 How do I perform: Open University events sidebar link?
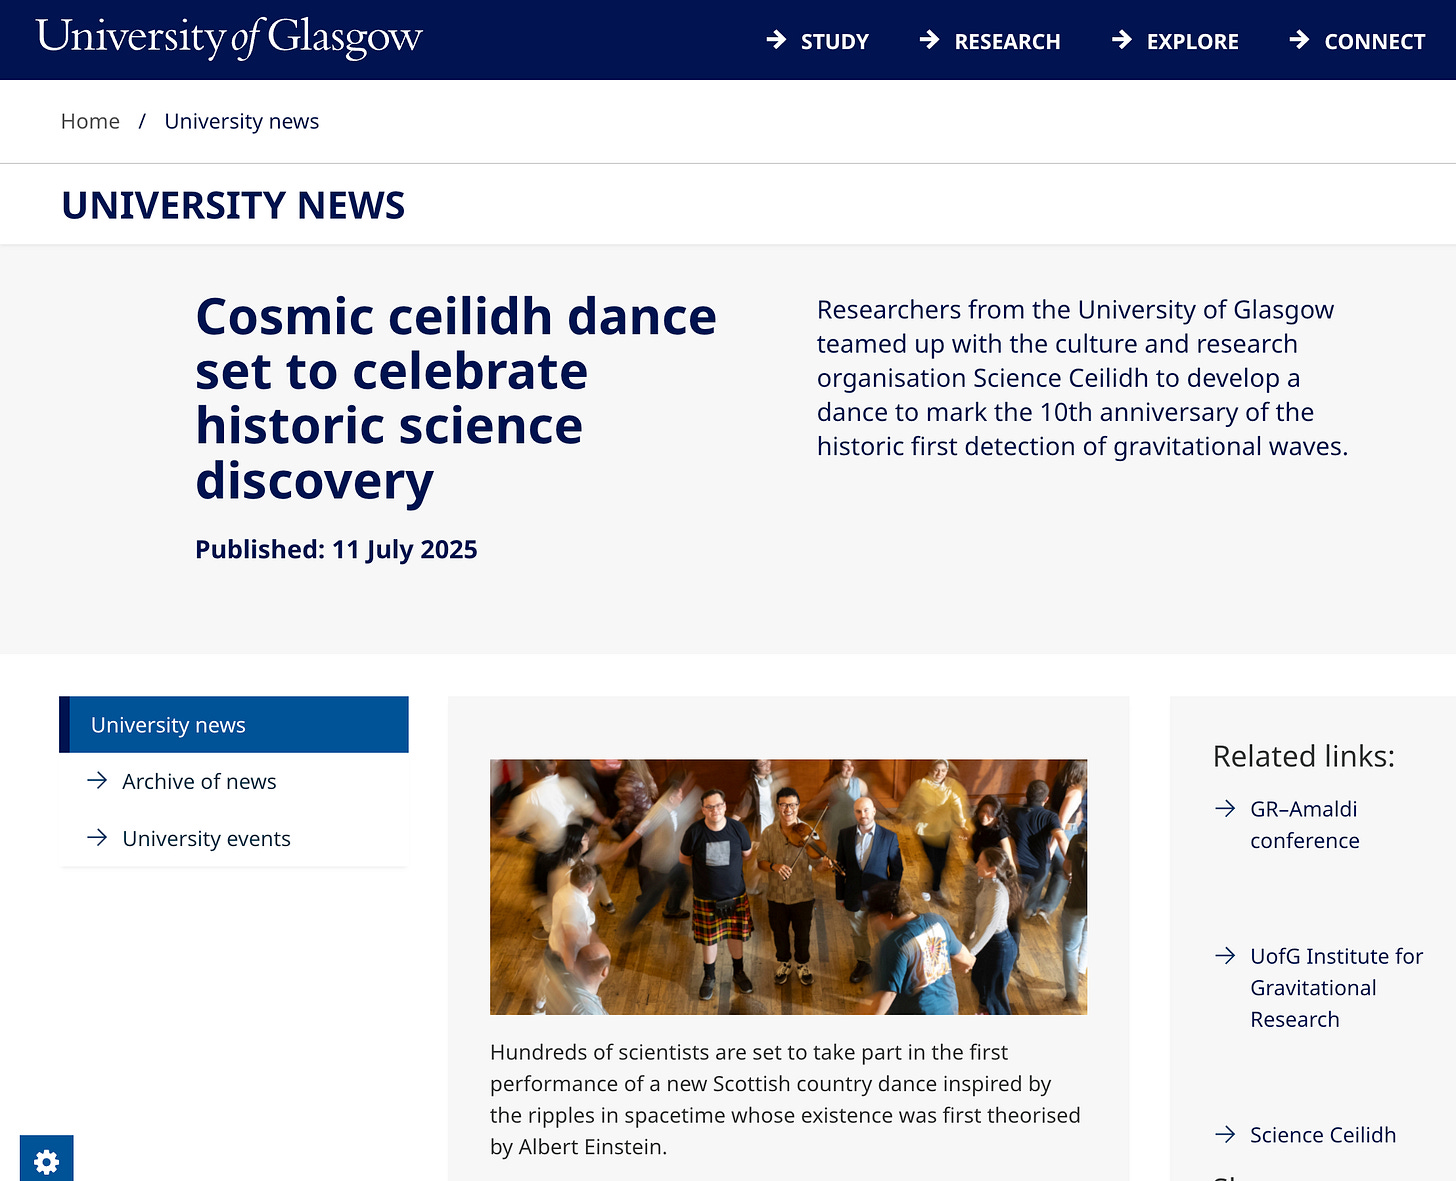tap(206, 839)
